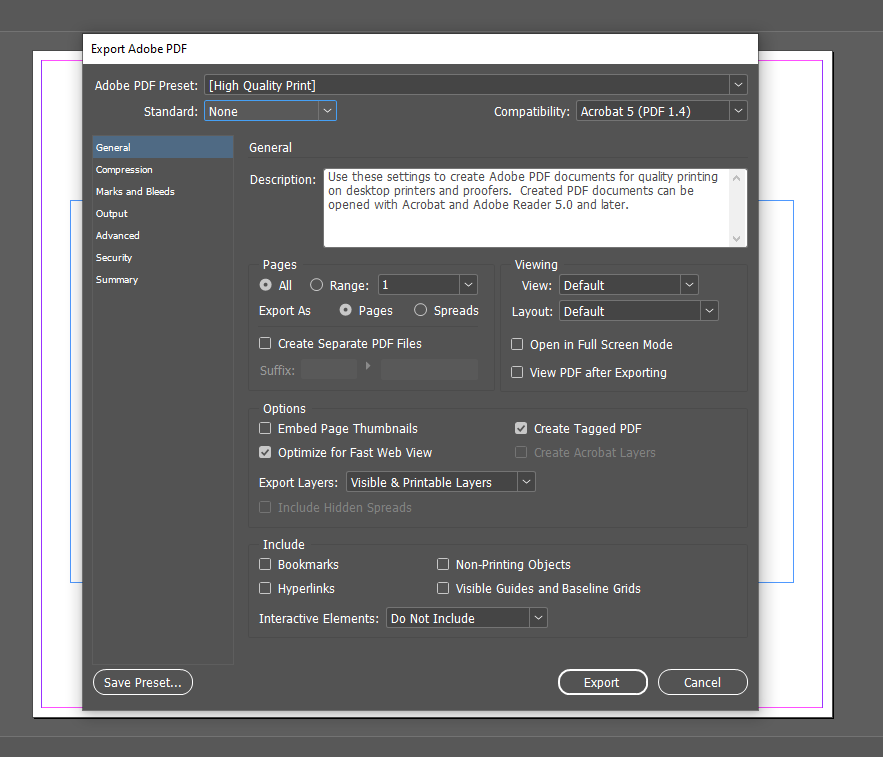Choose Export As Spreads radio button
Viewport: 883px width, 757px height.
tap(420, 310)
